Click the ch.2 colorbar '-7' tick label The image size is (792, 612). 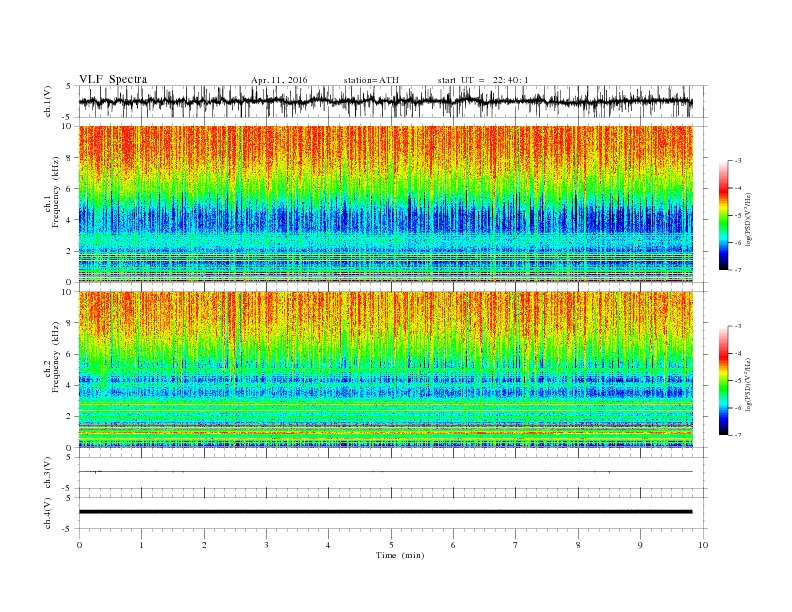coord(737,435)
